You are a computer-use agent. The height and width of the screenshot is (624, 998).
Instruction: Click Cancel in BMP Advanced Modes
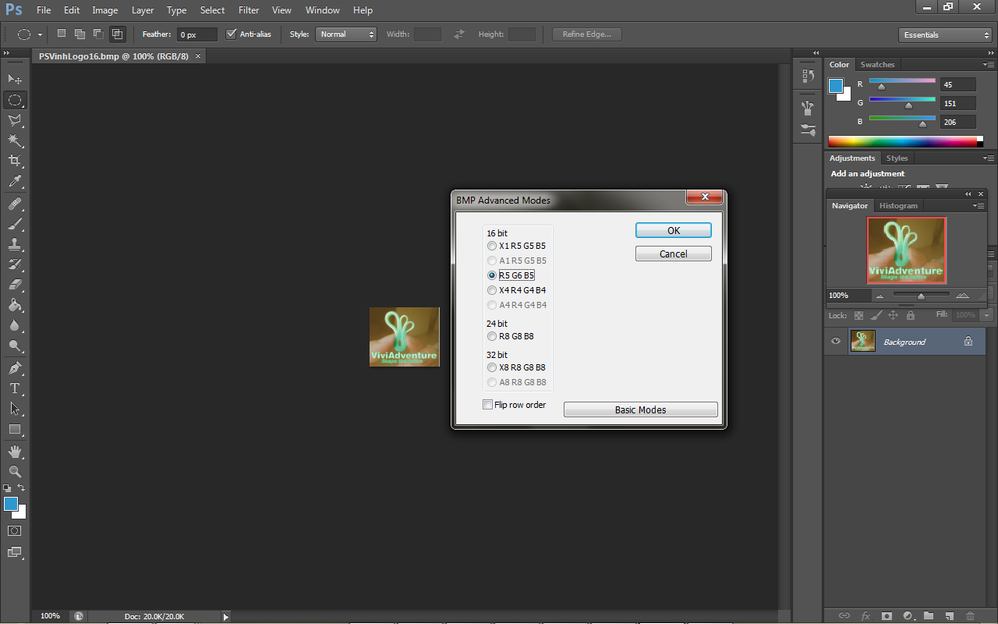[673, 254]
